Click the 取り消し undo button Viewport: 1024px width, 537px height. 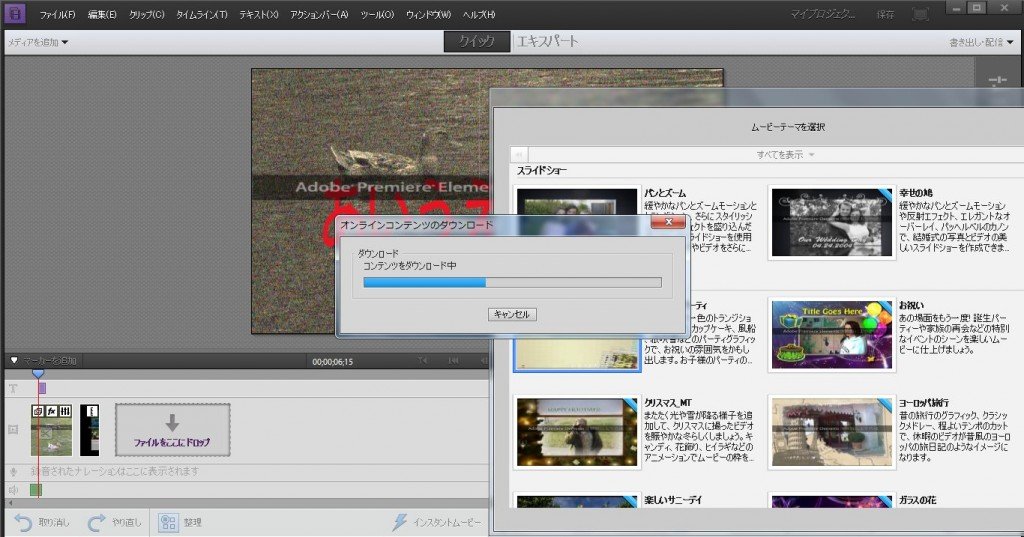[x=41, y=522]
